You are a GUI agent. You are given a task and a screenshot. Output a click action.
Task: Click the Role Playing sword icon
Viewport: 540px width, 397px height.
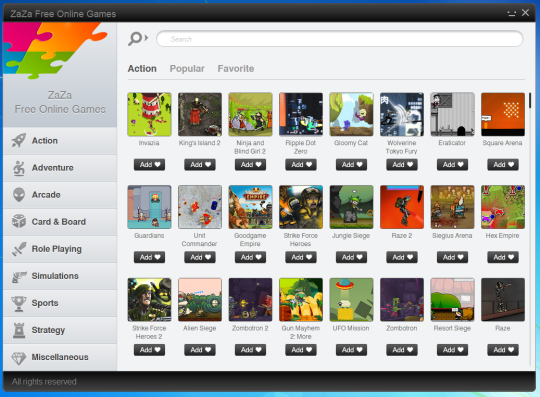(x=19, y=249)
